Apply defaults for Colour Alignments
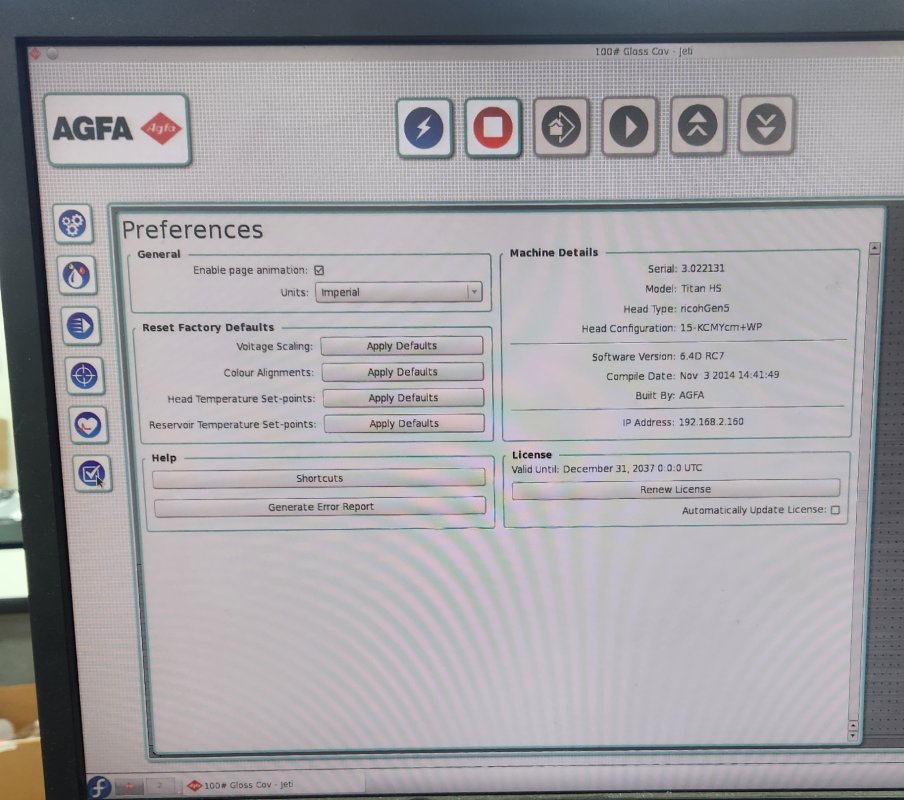Viewport: 904px width, 800px height. 402,372
